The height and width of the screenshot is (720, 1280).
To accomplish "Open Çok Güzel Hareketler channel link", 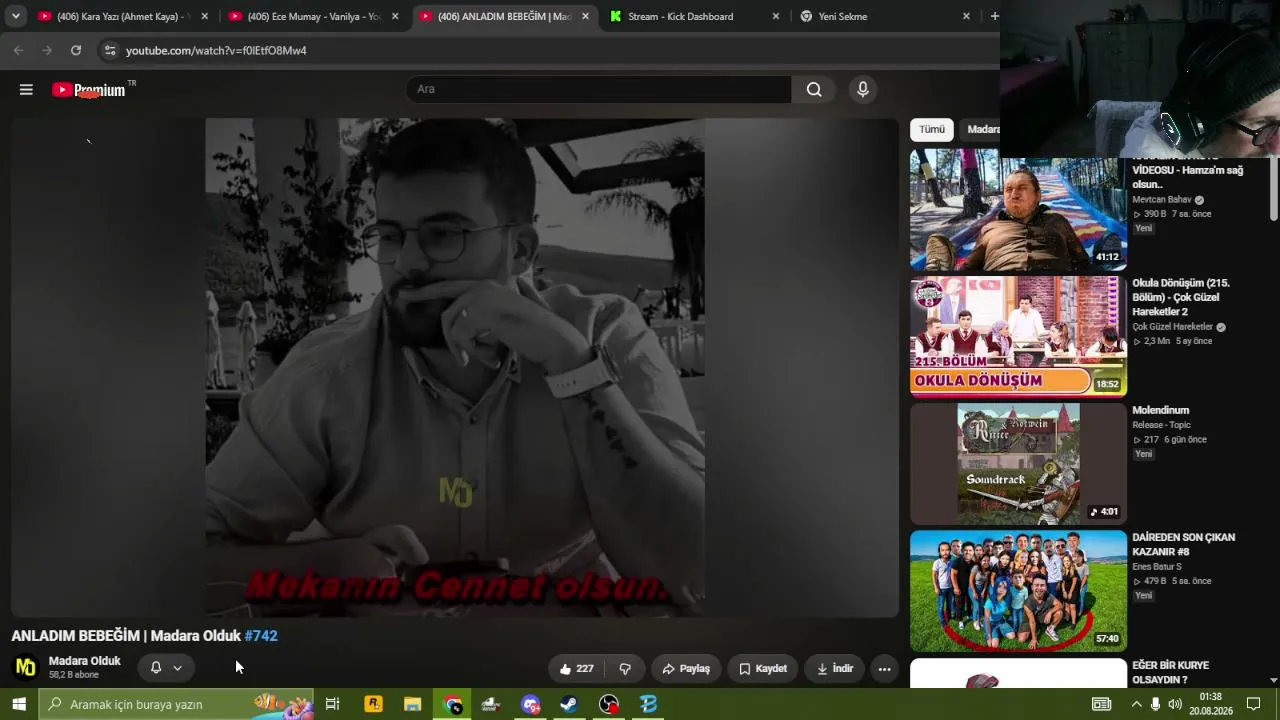I will point(1172,327).
